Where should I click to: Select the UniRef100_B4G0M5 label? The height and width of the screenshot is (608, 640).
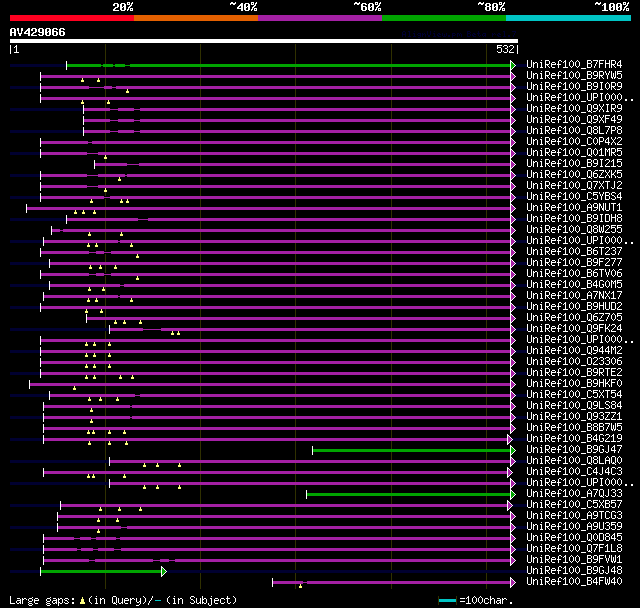point(574,285)
